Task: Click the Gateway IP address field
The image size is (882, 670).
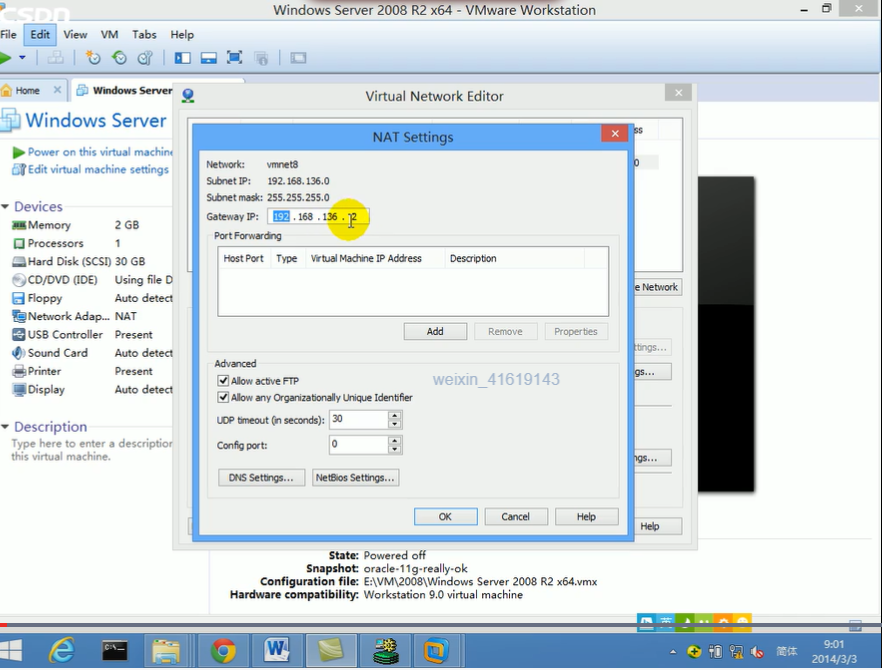Action: pyautogui.click(x=318, y=217)
